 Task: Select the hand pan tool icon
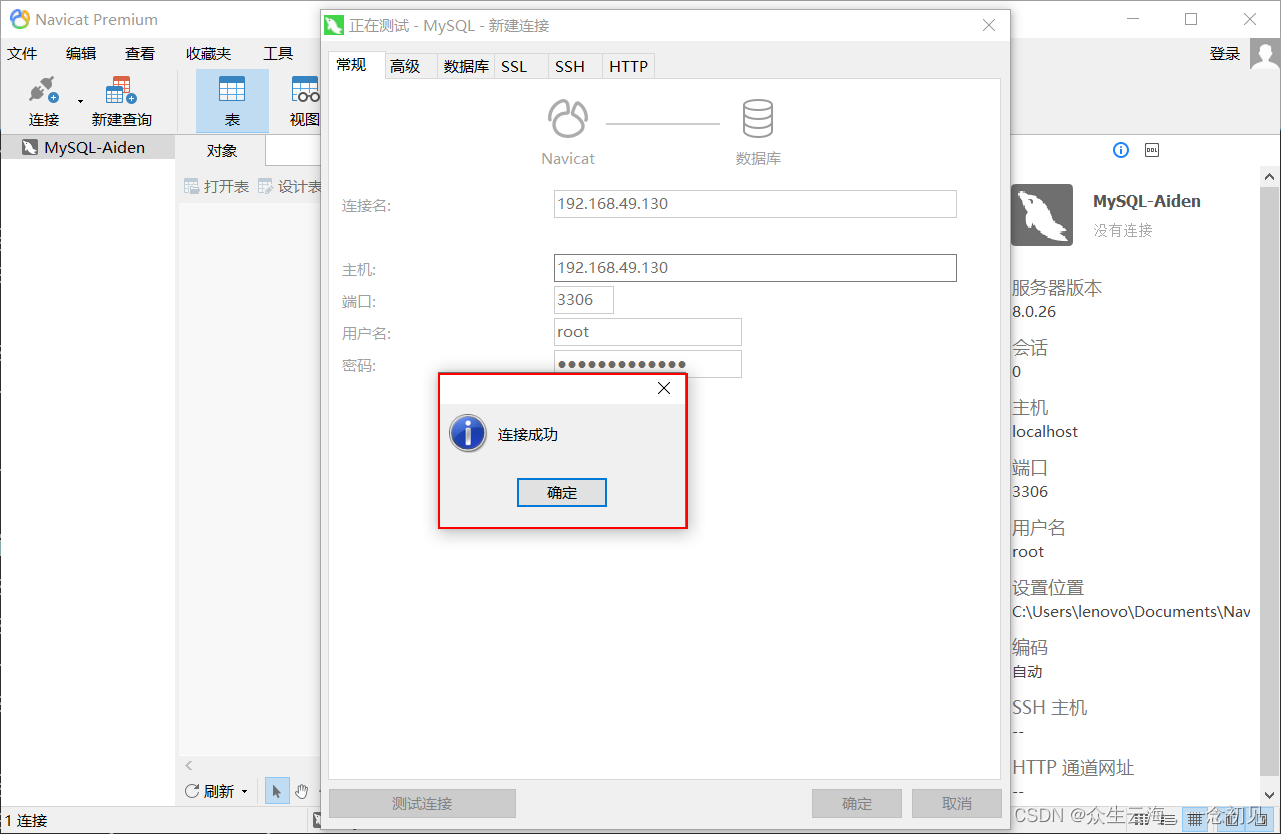pos(302,791)
